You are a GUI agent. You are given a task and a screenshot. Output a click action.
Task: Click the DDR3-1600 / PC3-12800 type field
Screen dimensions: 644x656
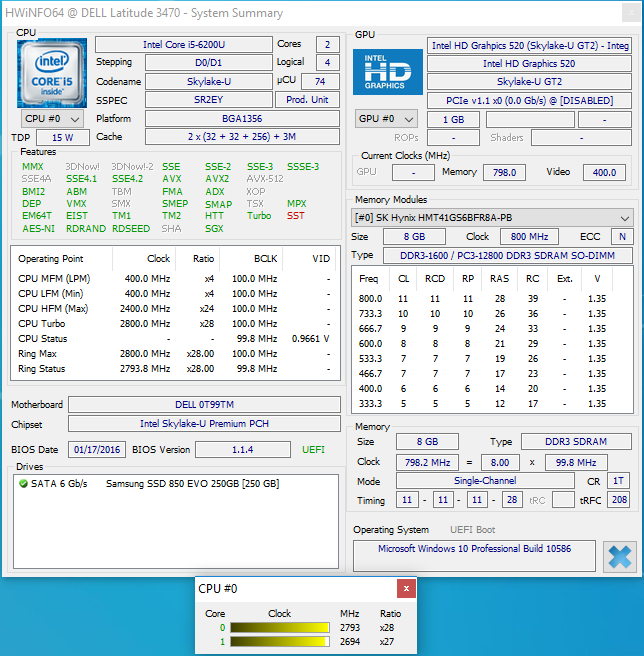point(507,256)
